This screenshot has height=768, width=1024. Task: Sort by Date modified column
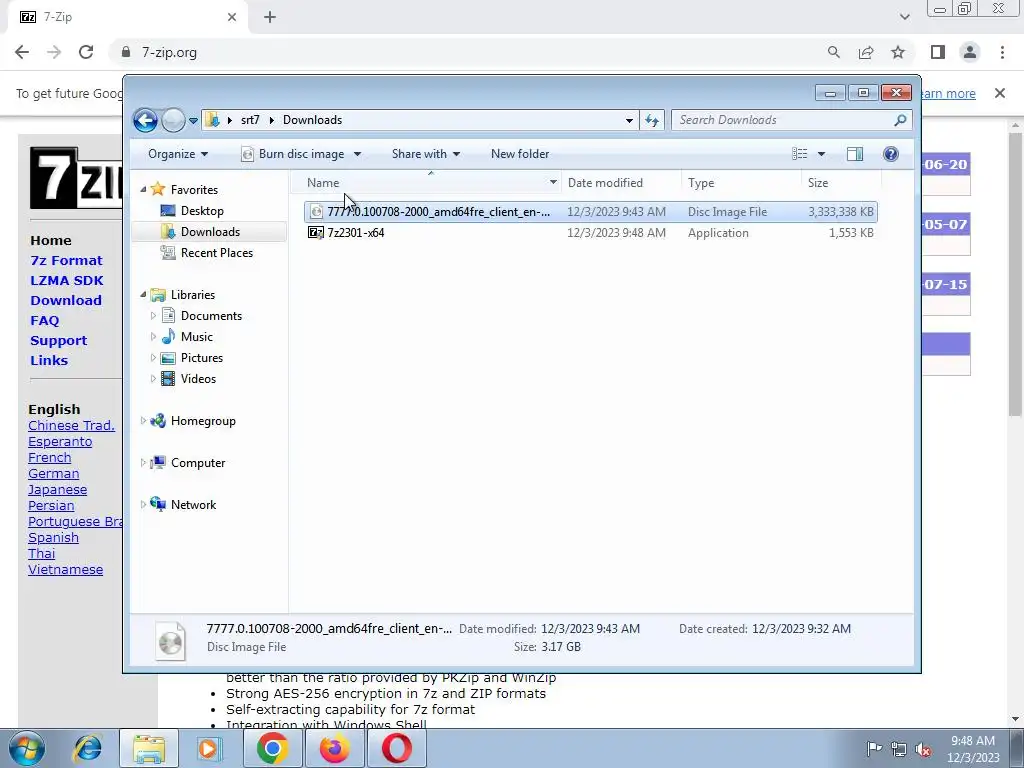coord(620,183)
